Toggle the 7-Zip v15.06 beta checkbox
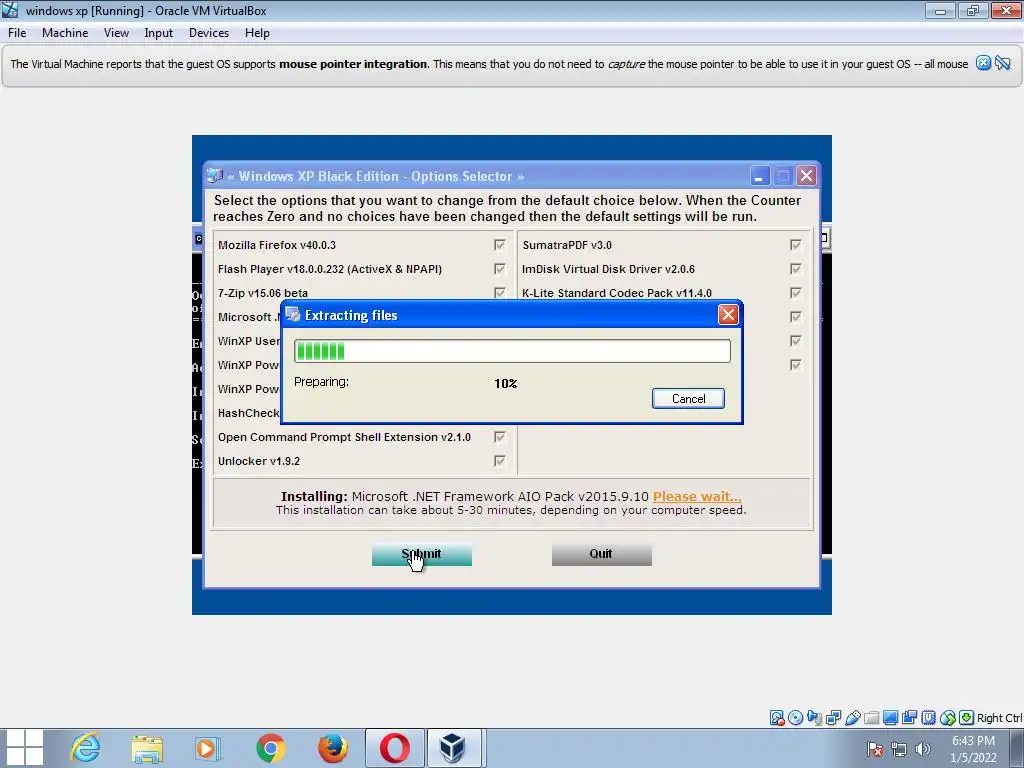1024x768 pixels. (500, 293)
